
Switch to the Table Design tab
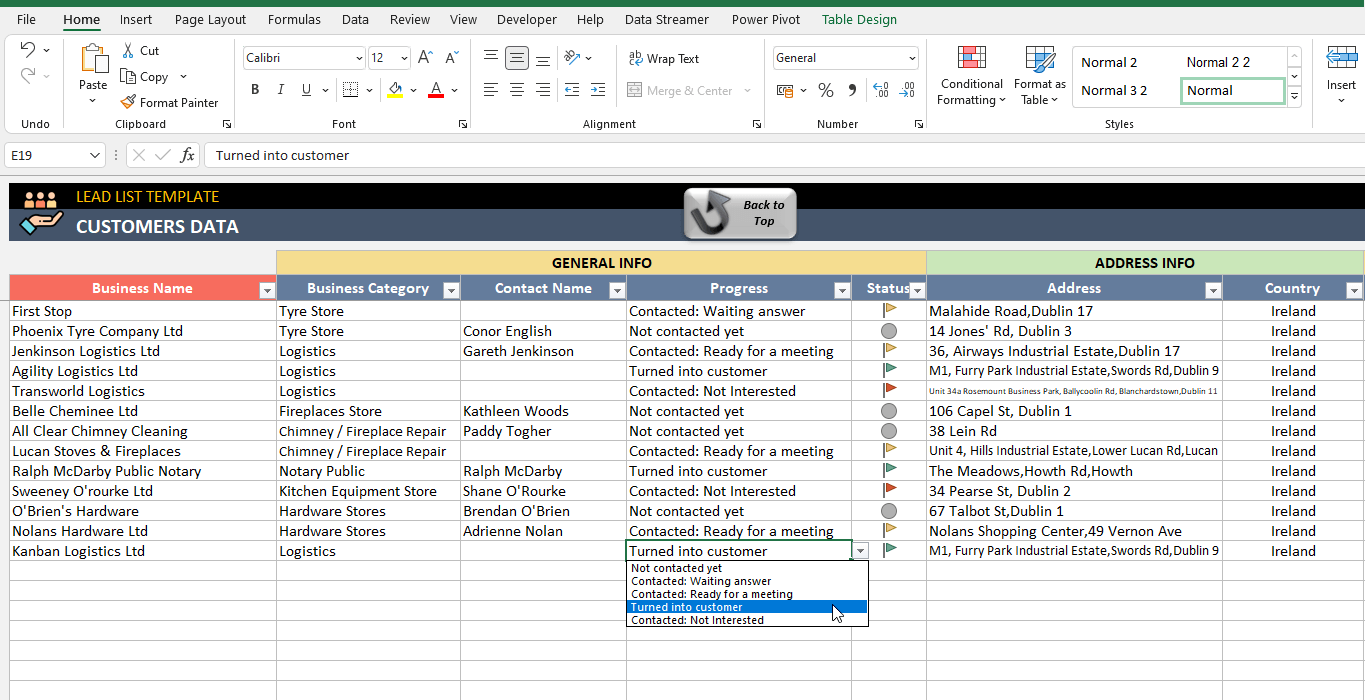point(859,19)
